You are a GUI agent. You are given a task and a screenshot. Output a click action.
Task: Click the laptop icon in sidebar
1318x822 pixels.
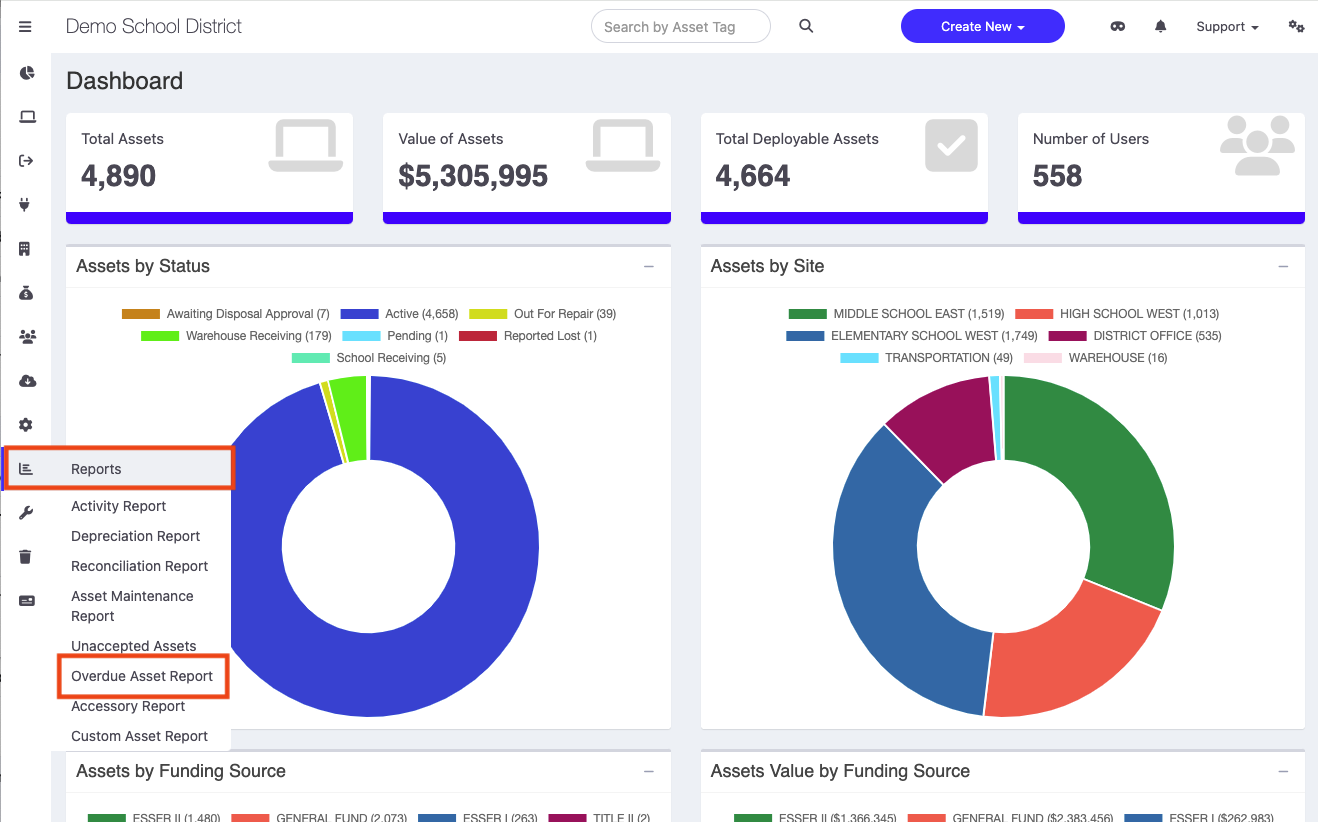point(27,117)
